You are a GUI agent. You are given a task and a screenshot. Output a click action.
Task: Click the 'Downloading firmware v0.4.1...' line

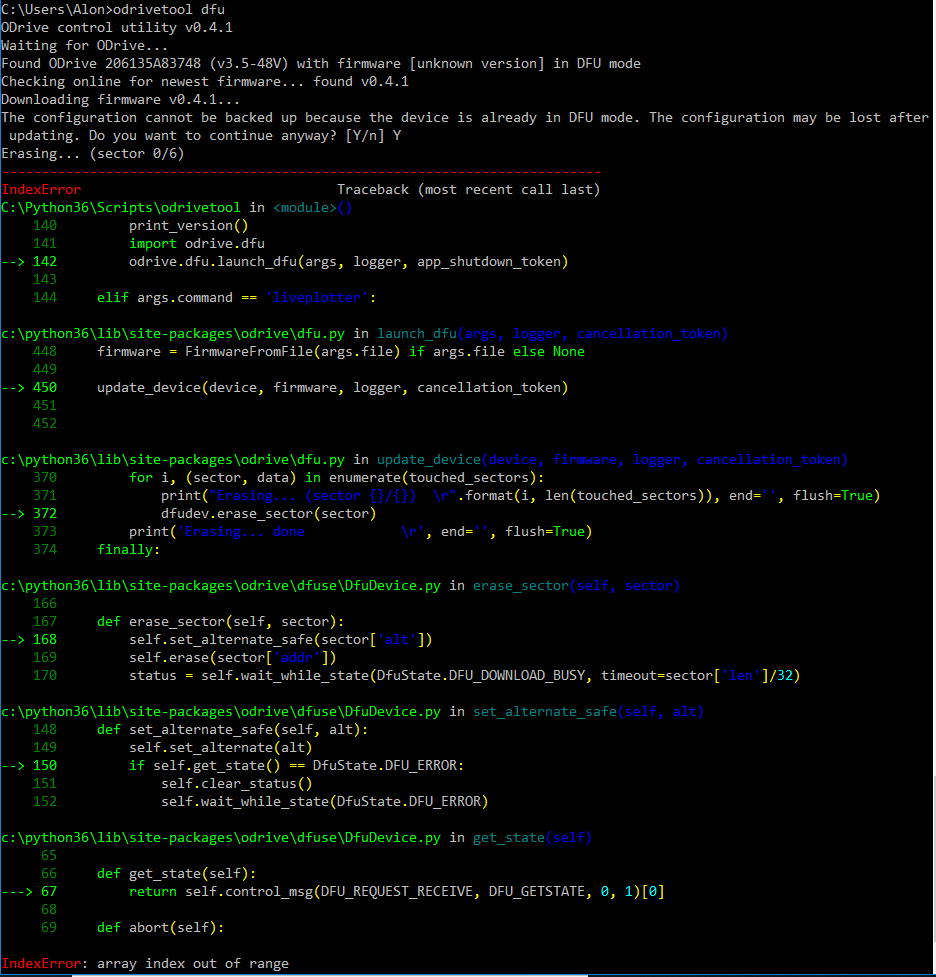click(x=120, y=100)
